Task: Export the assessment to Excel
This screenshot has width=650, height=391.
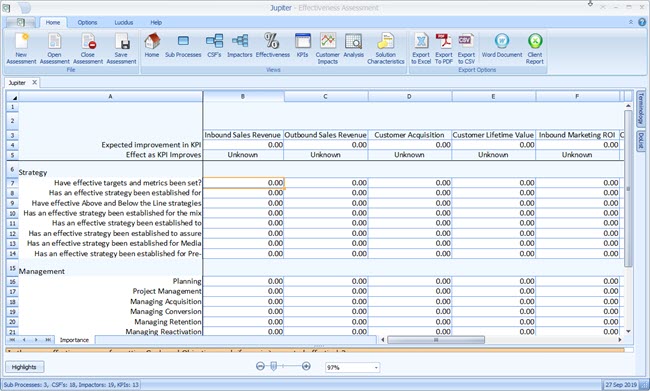Action: click(421, 49)
